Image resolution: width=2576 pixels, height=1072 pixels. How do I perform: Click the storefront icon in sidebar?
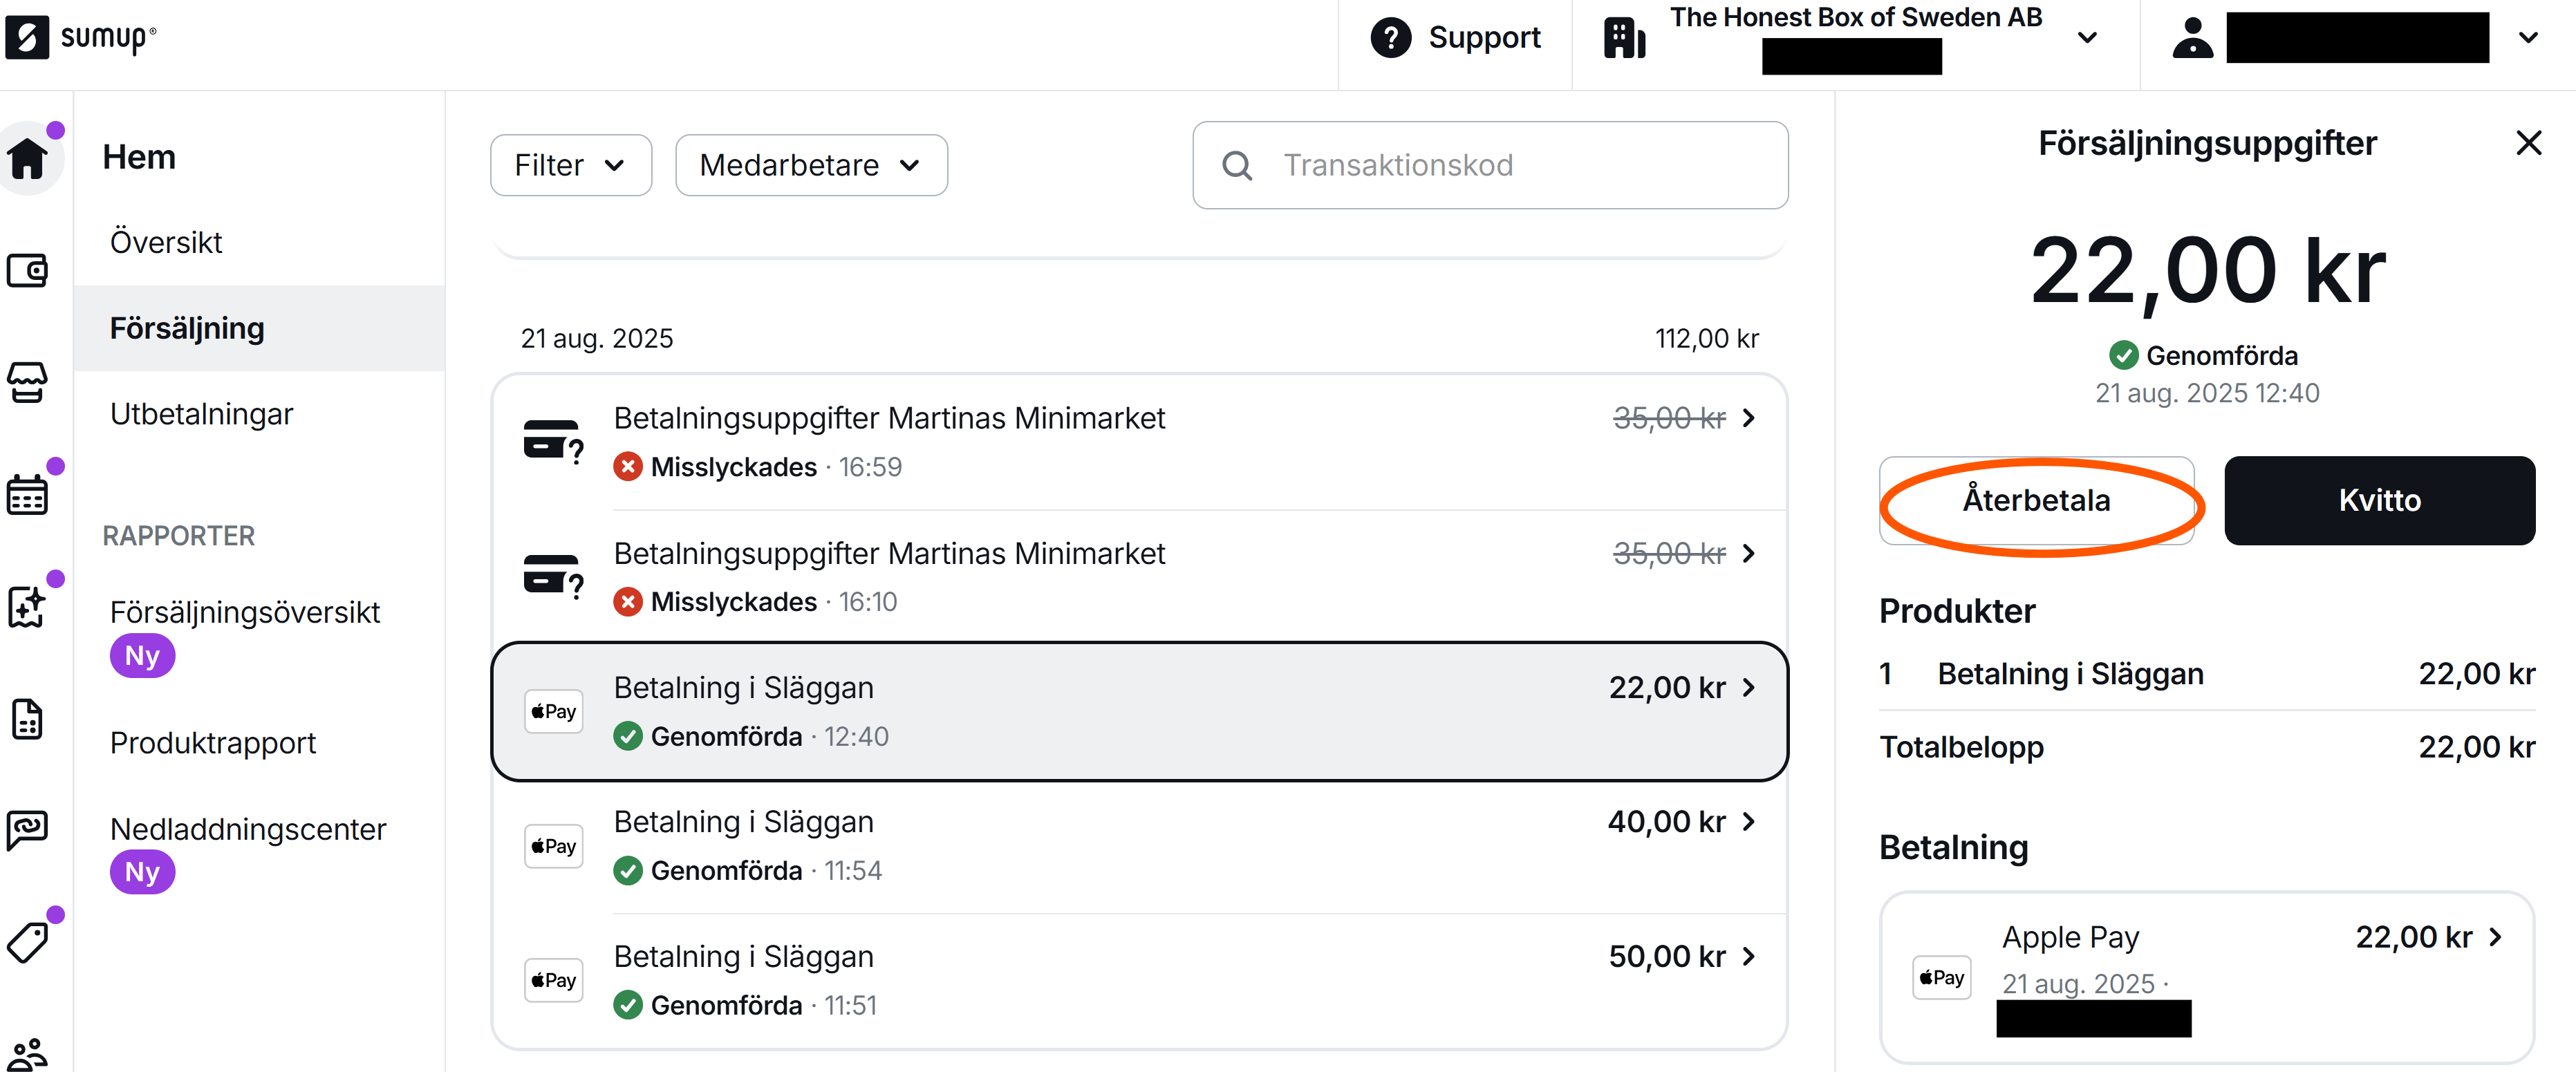click(x=28, y=382)
